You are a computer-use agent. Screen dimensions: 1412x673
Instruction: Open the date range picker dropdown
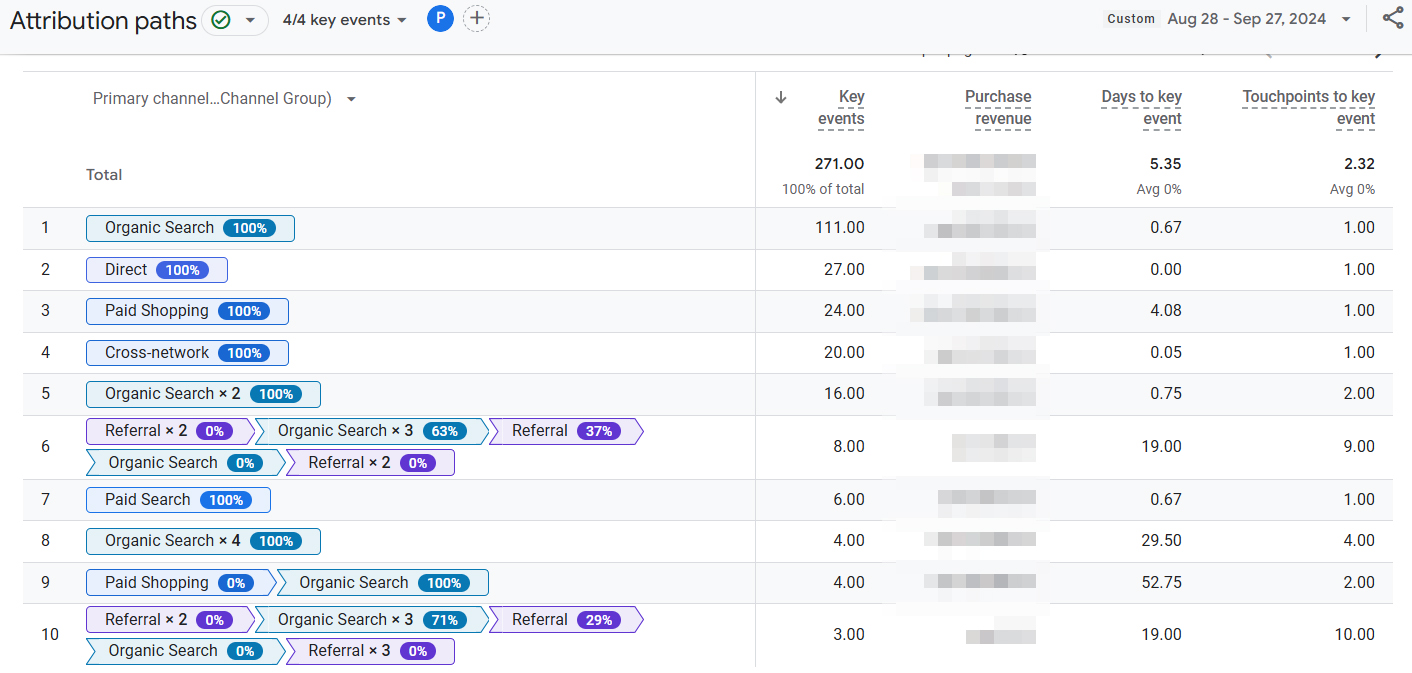[1346, 18]
